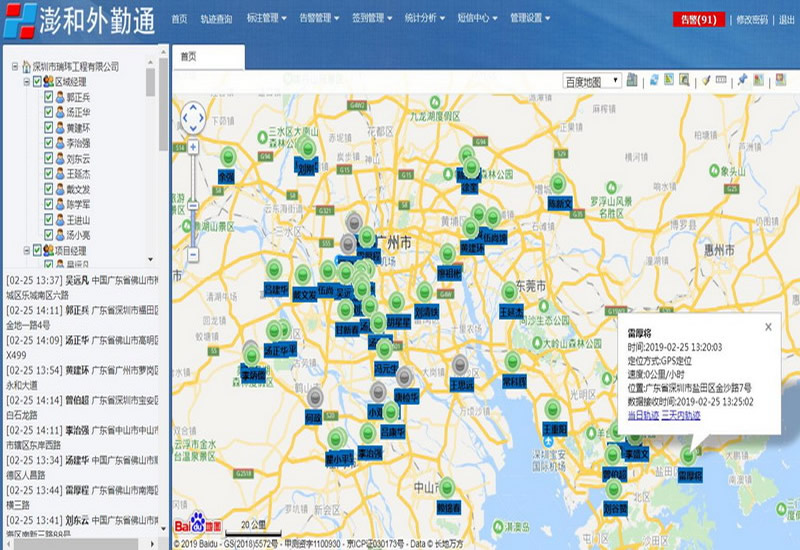
Task: Click the 余强 green location marker
Action: click(228, 157)
